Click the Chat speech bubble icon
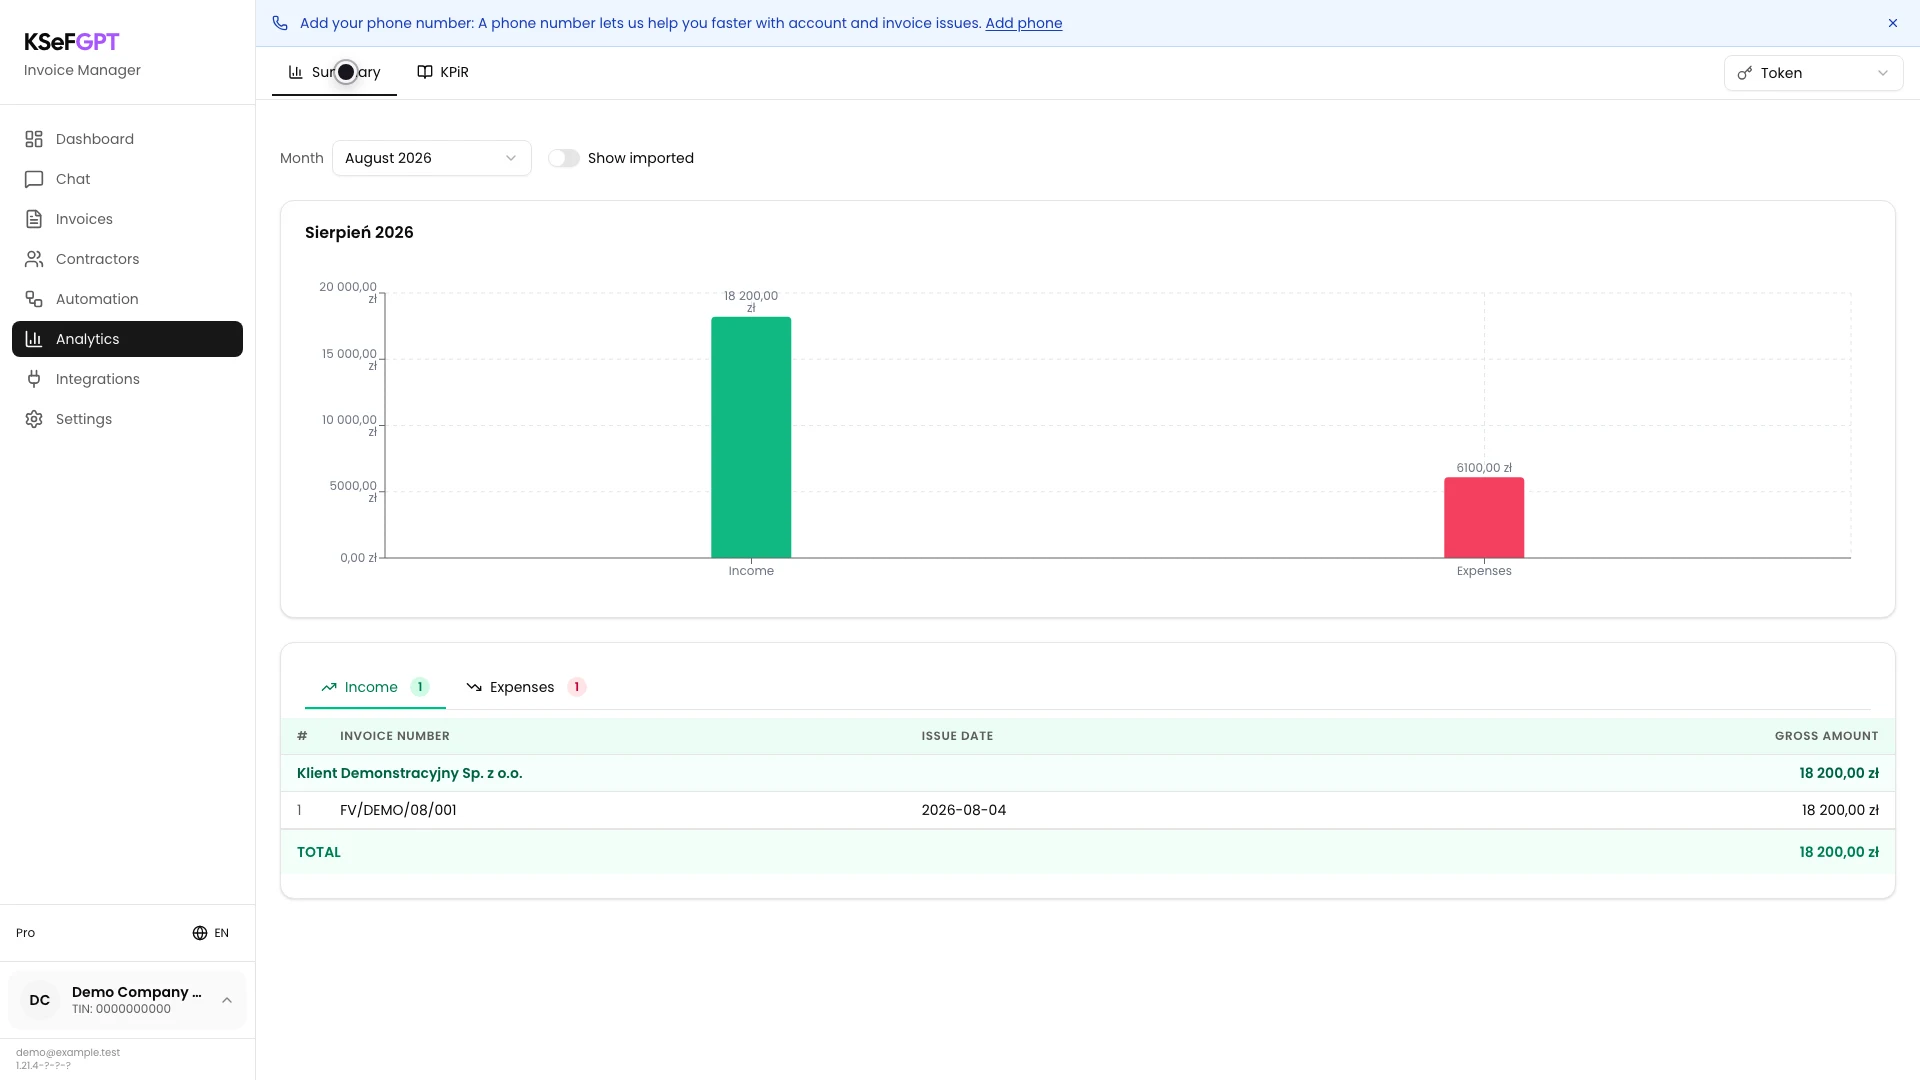Image resolution: width=1920 pixels, height=1080 pixels. coord(34,179)
